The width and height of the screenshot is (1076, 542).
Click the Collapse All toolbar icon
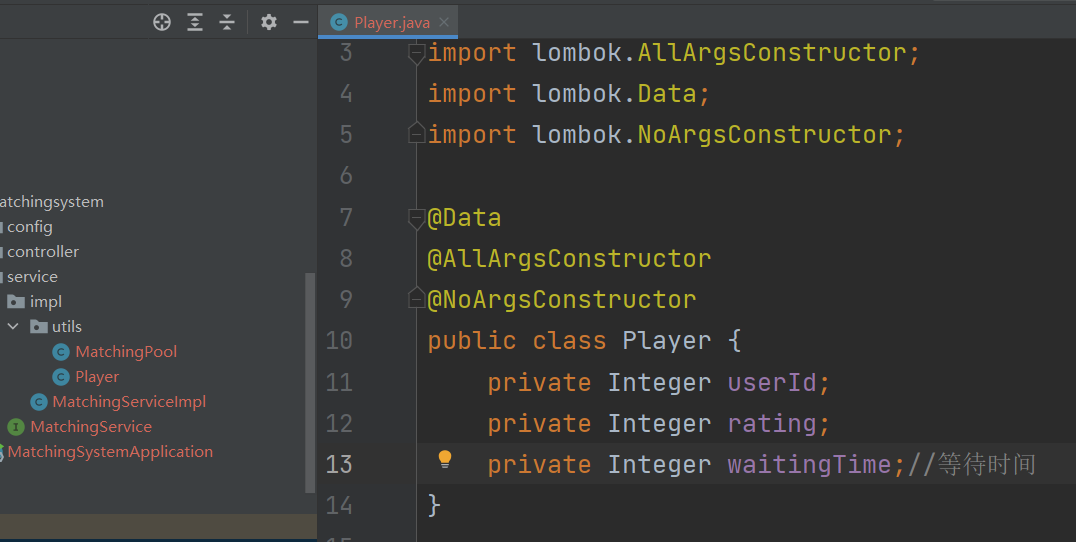(227, 22)
